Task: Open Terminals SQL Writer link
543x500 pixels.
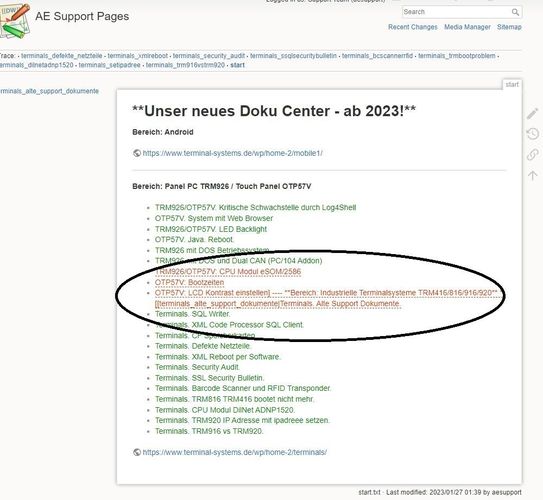Action: click(192, 314)
